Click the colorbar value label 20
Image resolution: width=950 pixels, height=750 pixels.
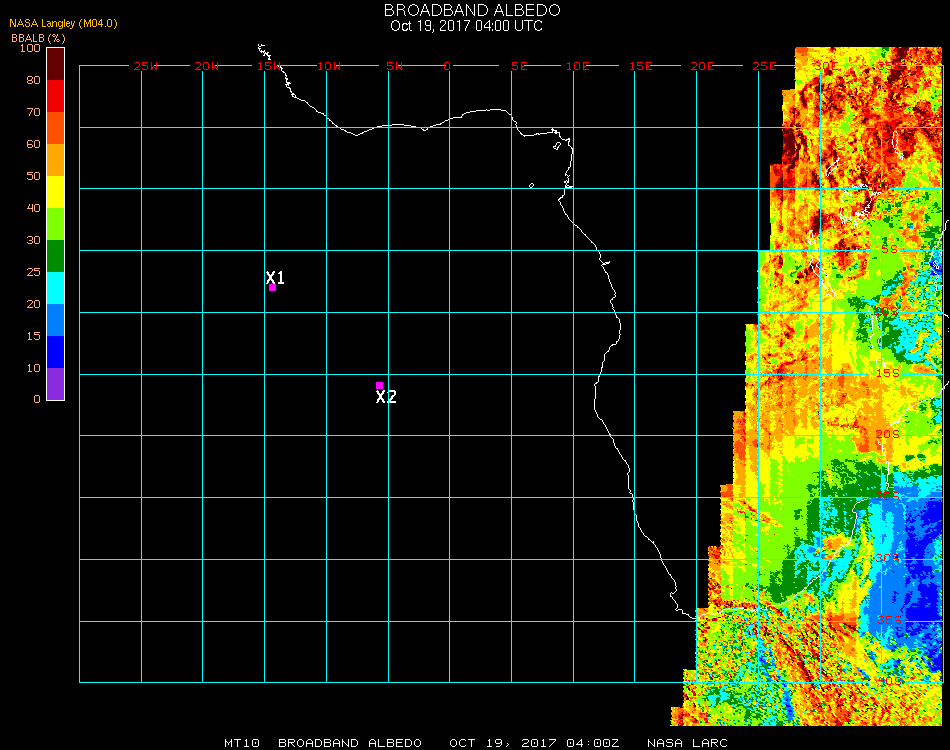[x=33, y=304]
